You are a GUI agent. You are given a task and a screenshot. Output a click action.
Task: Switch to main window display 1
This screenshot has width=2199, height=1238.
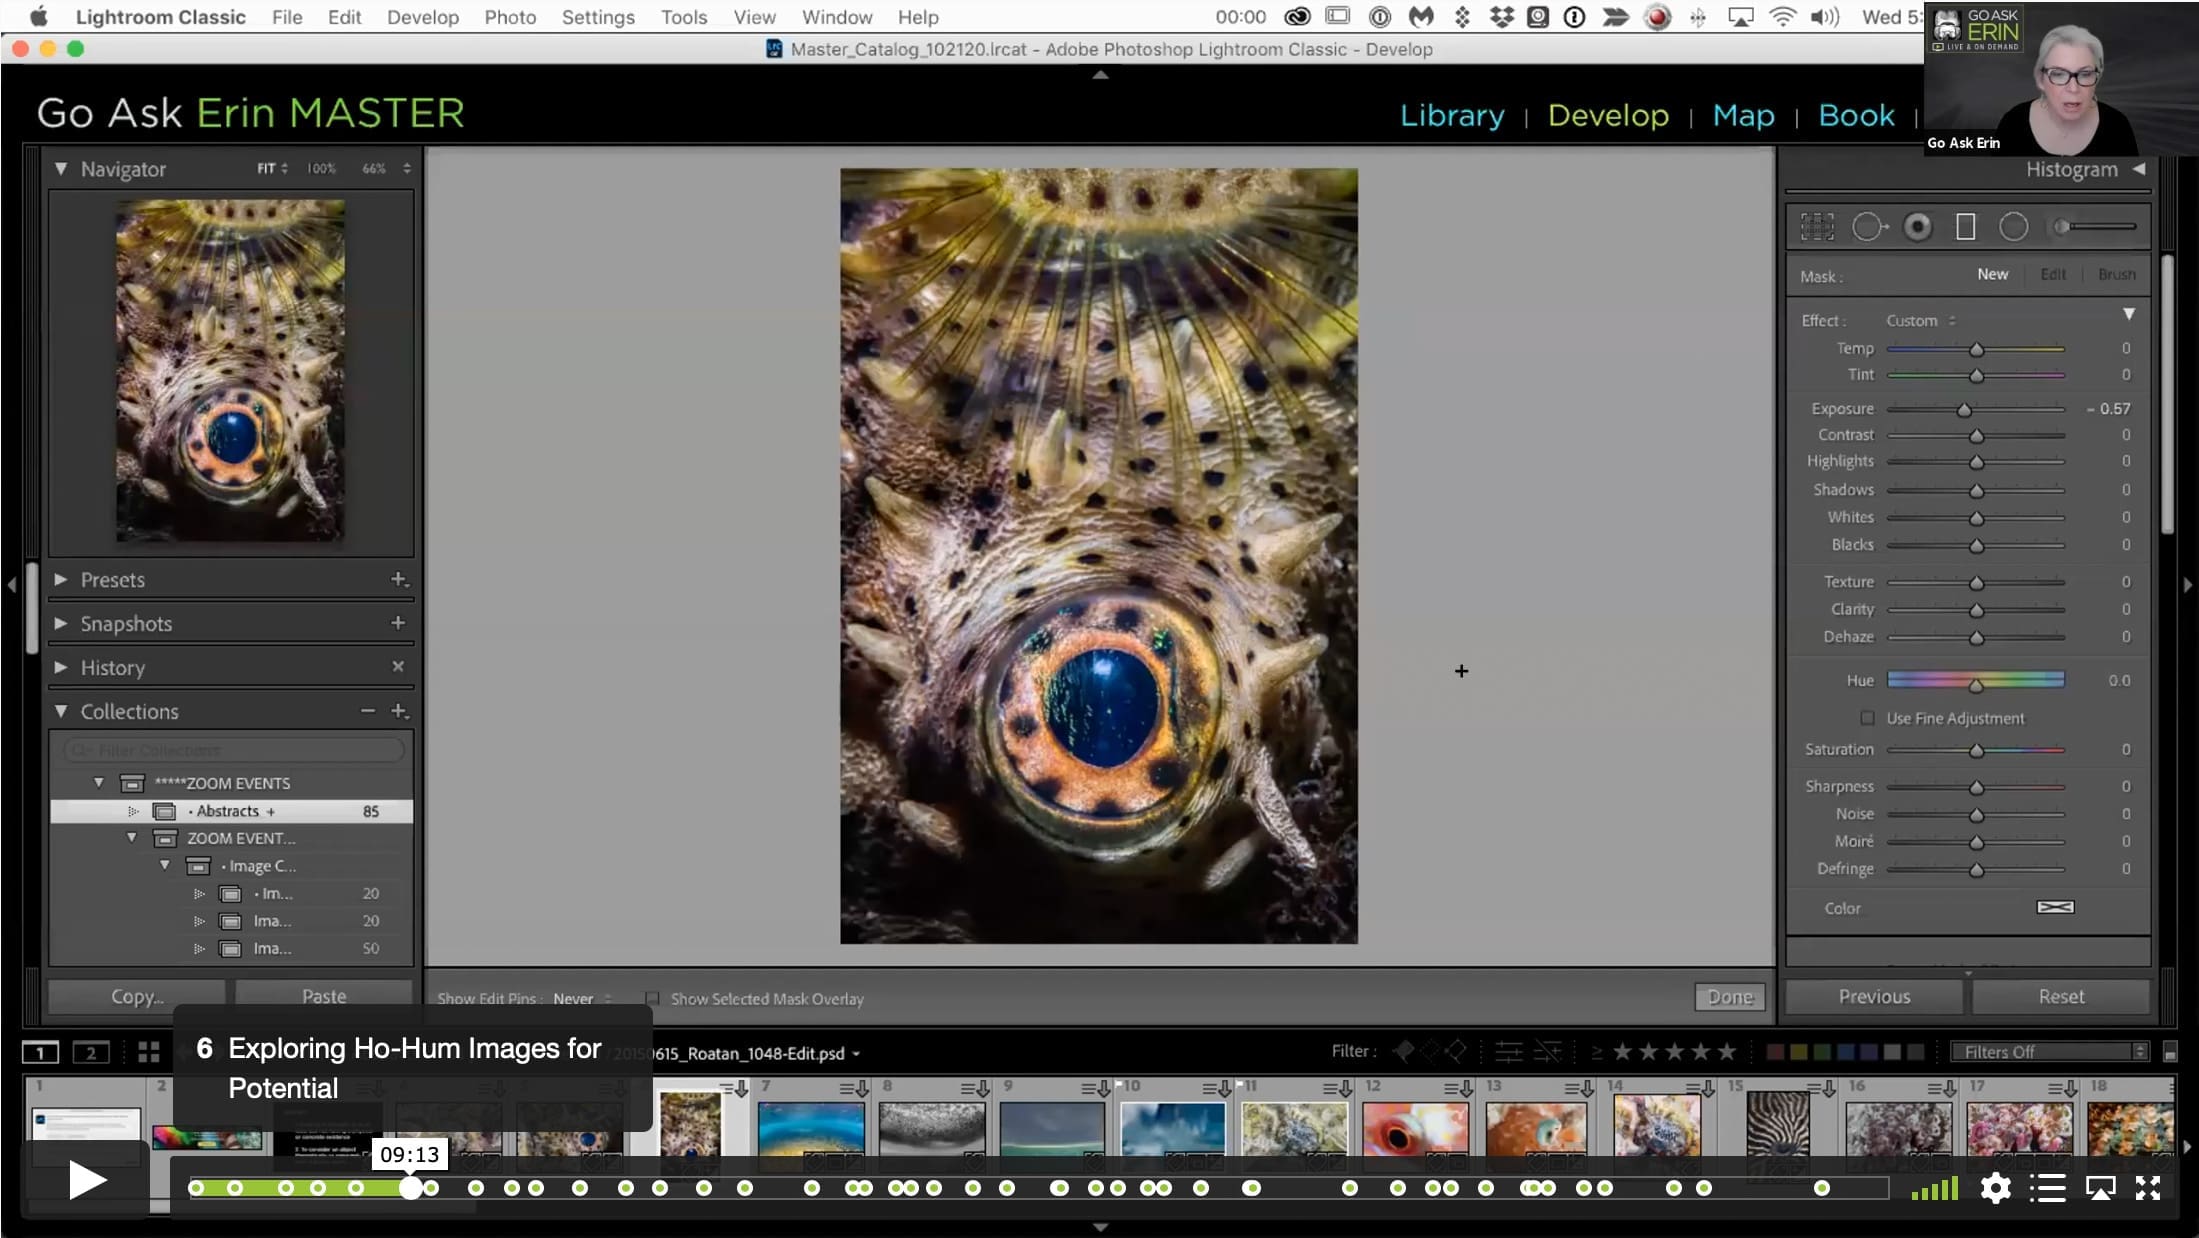pos(40,1052)
